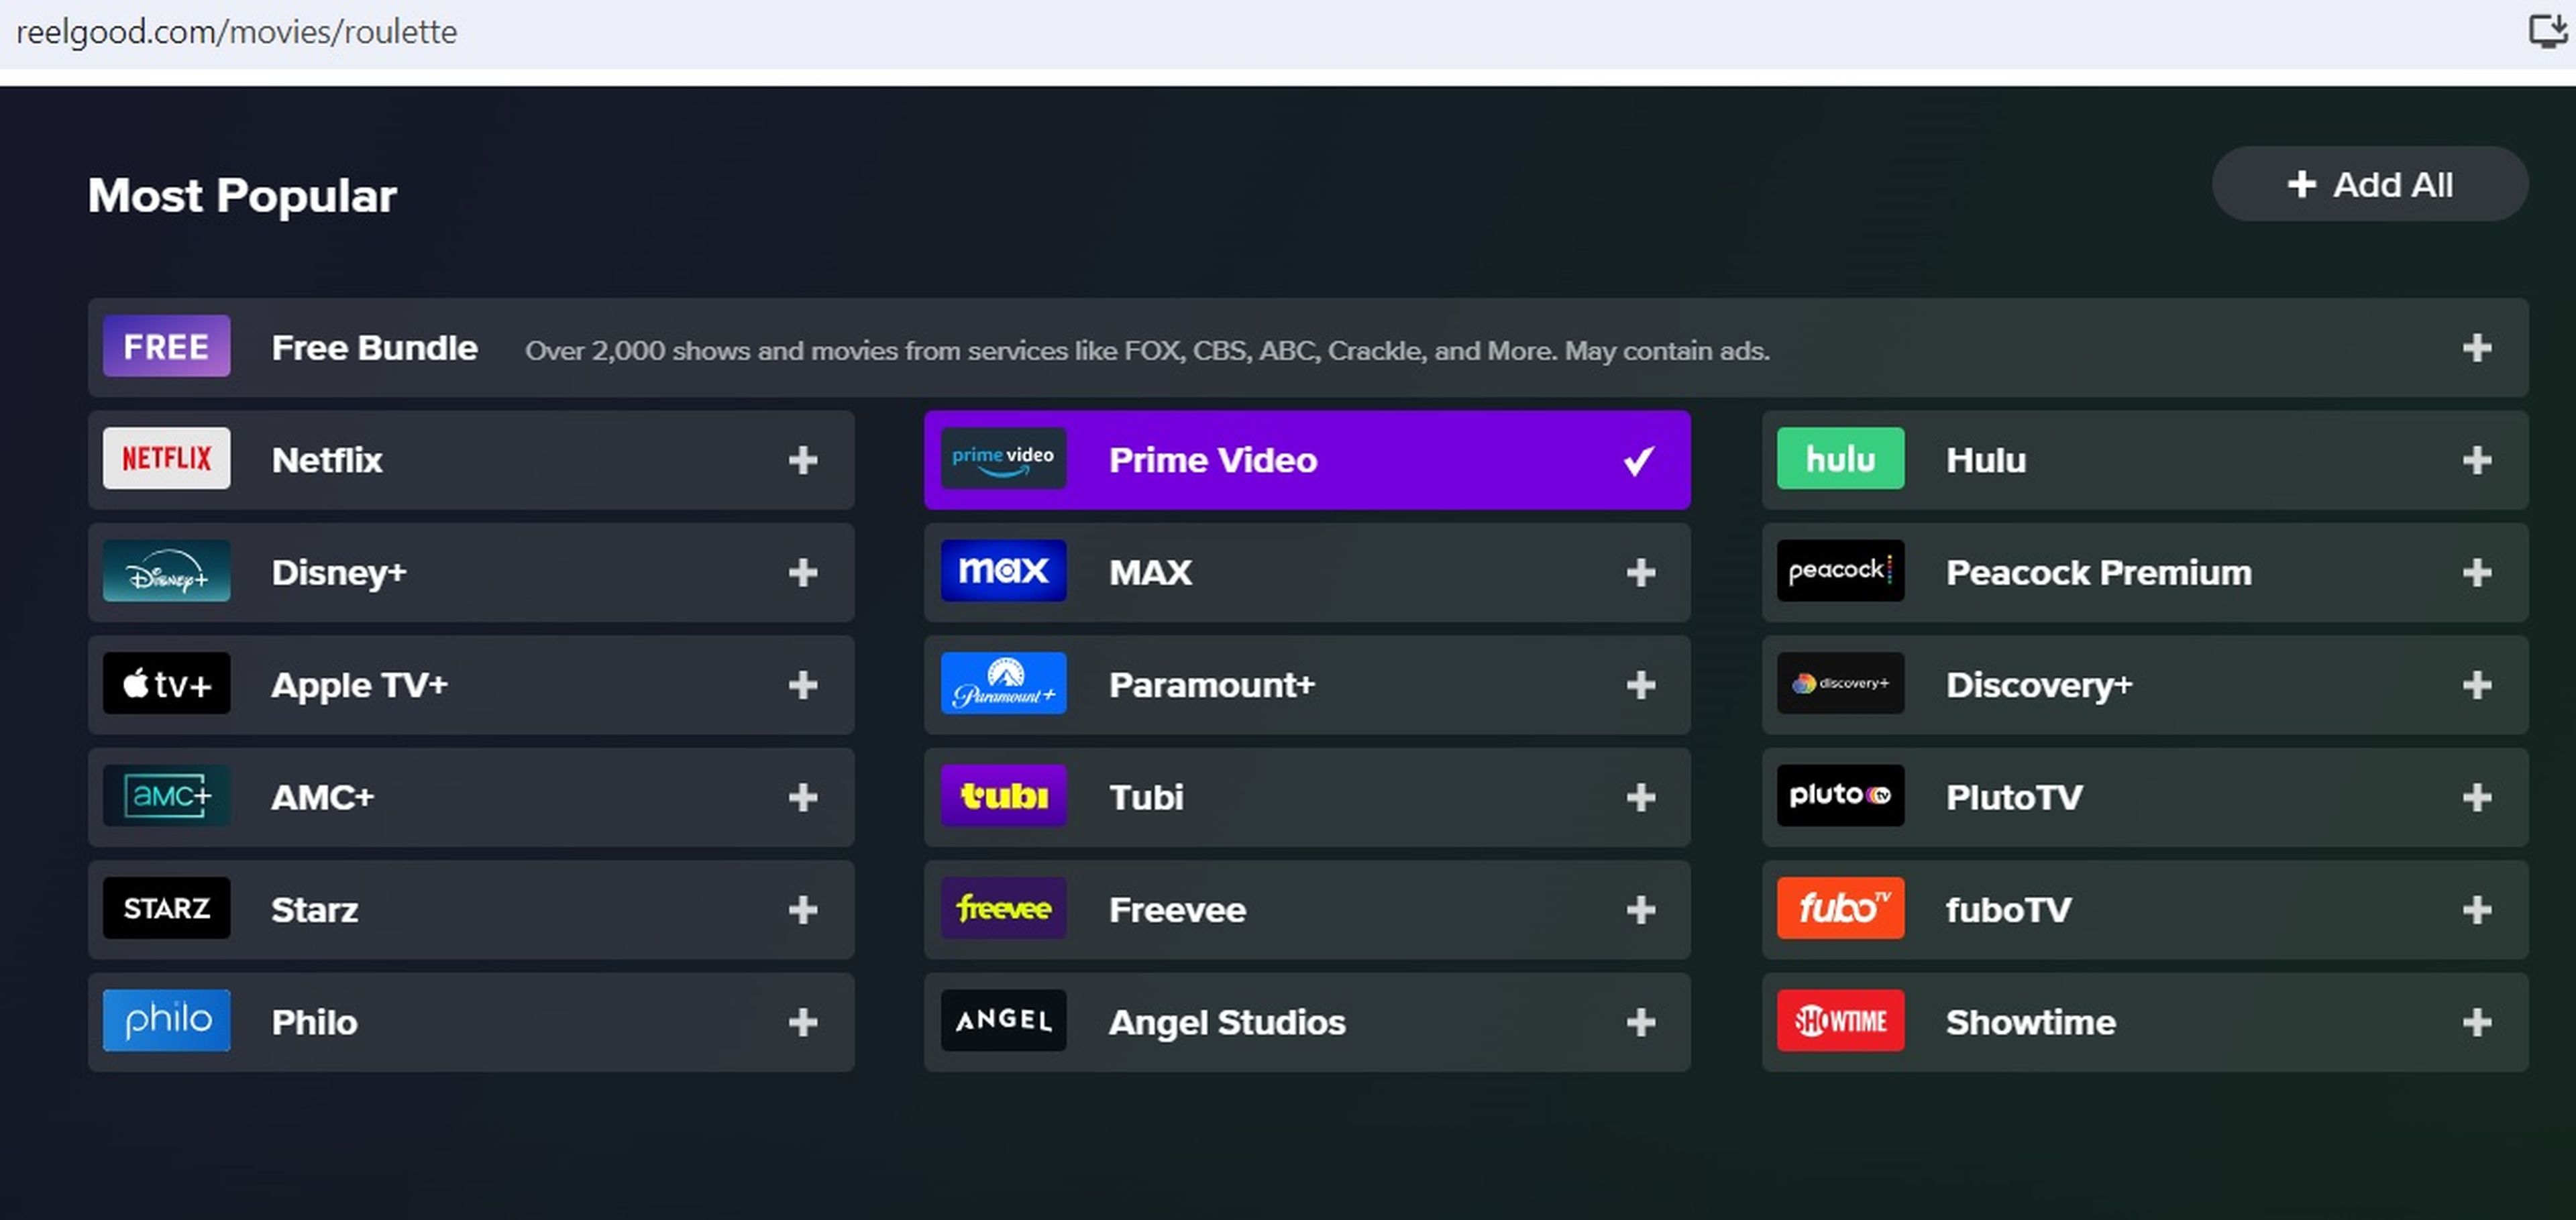
Task: Click the Philo logo icon
Action: coord(166,1021)
